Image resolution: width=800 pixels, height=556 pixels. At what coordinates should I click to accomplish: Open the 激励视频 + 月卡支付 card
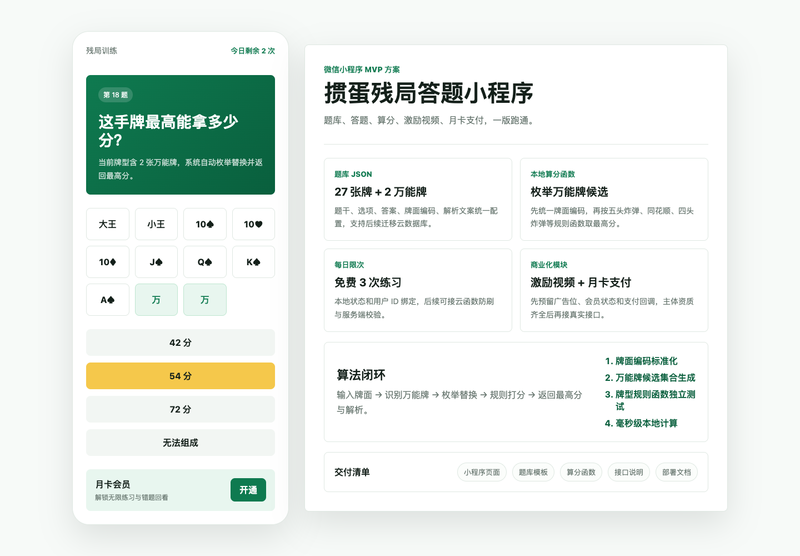click(614, 290)
